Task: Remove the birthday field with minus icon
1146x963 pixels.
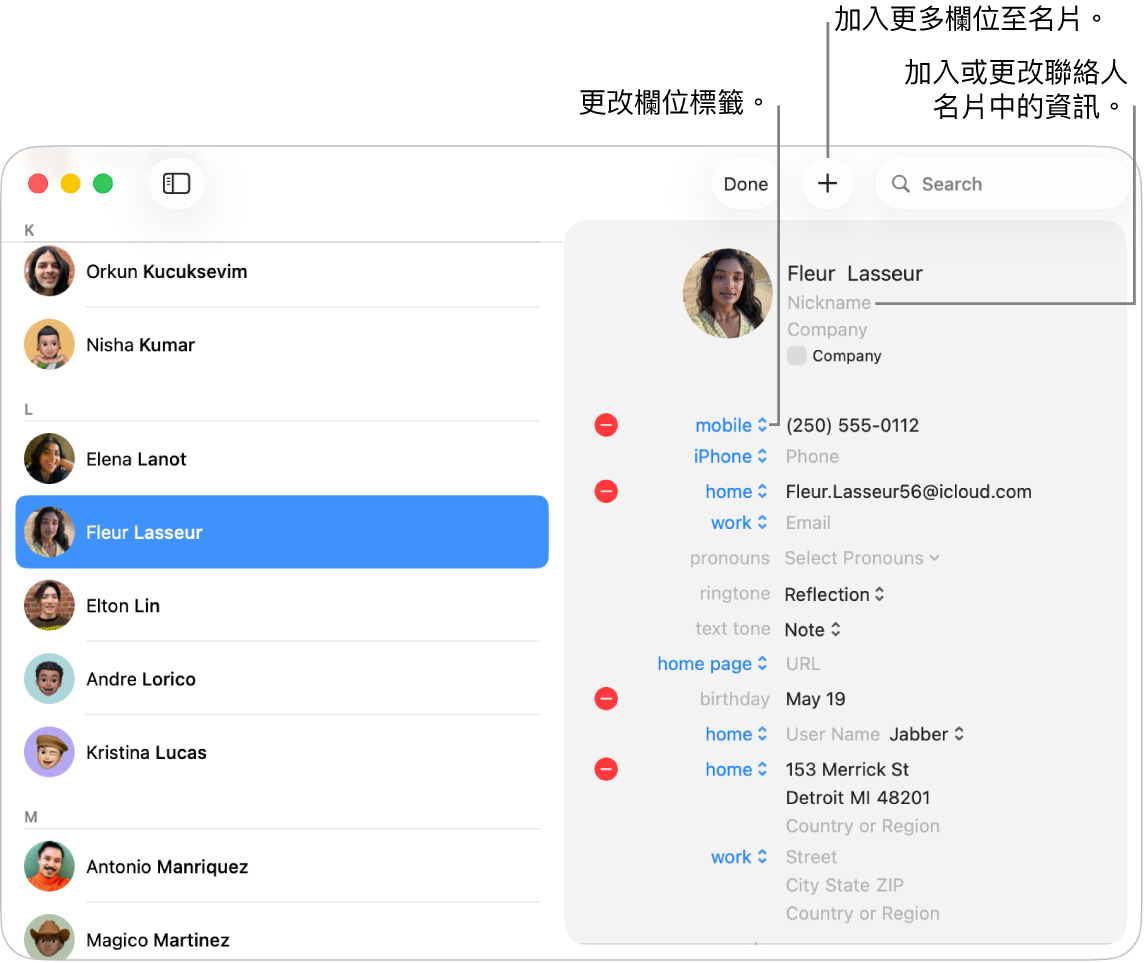Action: click(x=606, y=699)
